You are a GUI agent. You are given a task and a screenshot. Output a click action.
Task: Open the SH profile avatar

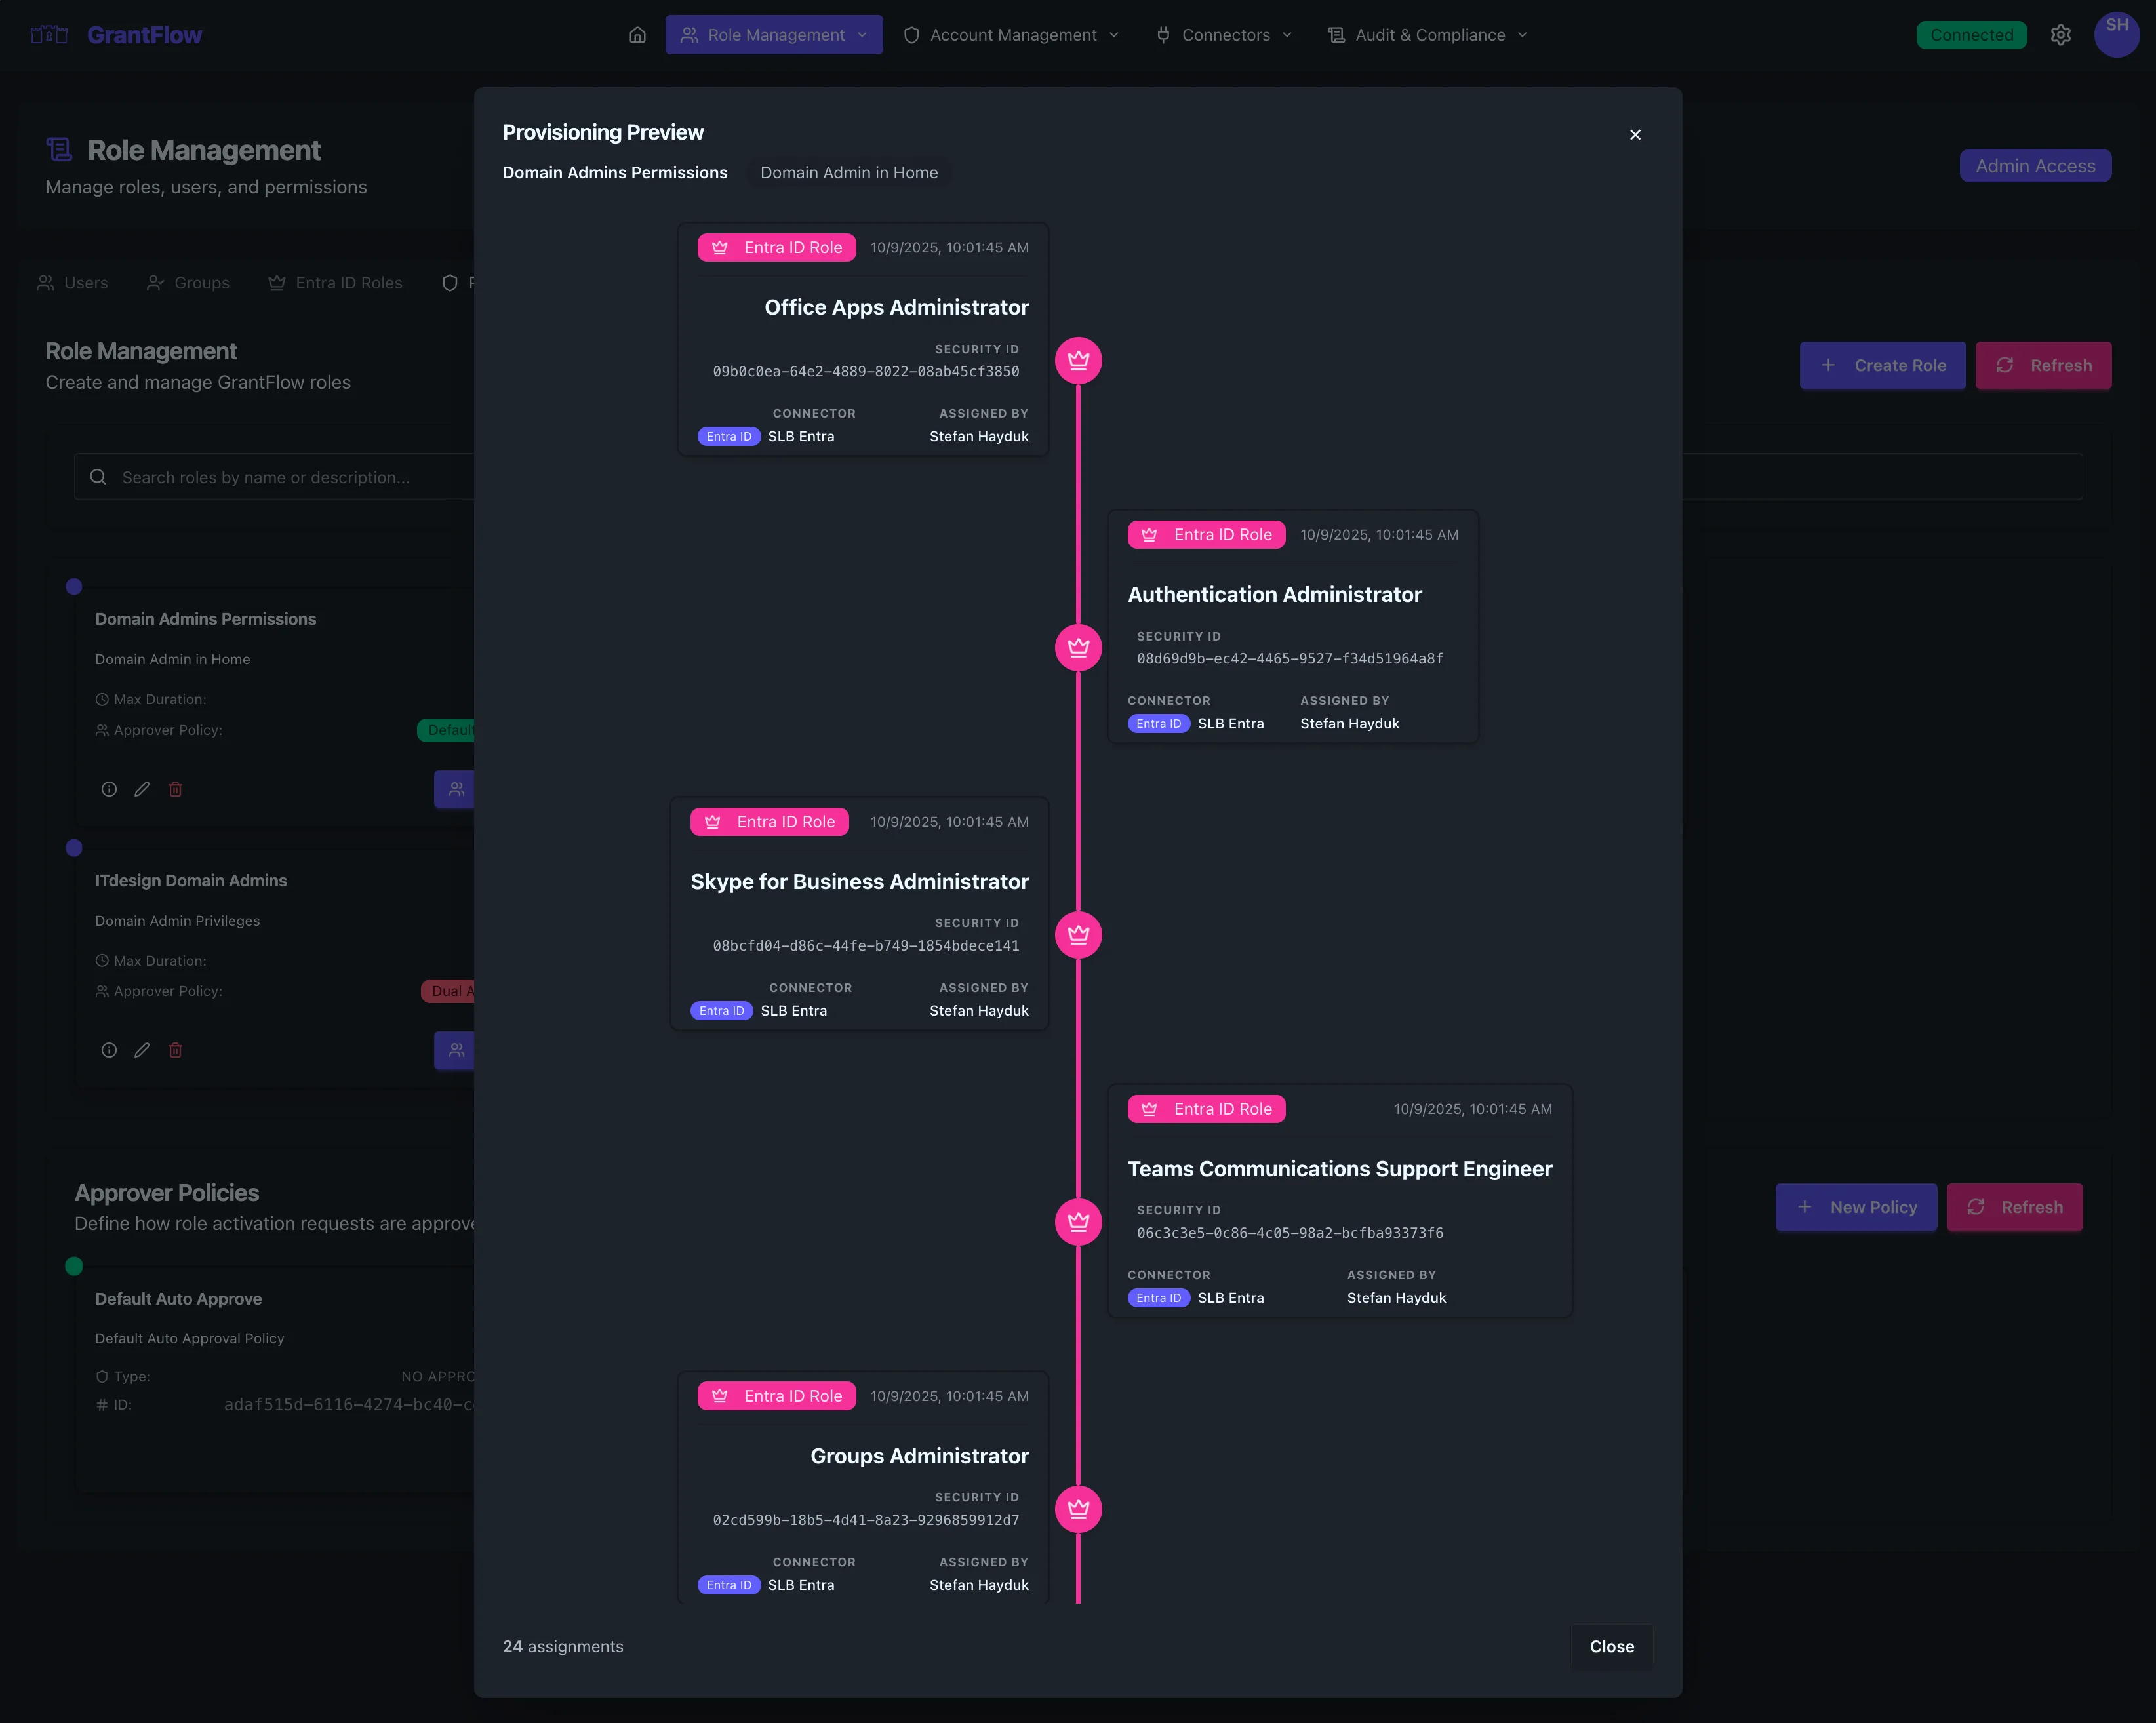pyautogui.click(x=2116, y=34)
